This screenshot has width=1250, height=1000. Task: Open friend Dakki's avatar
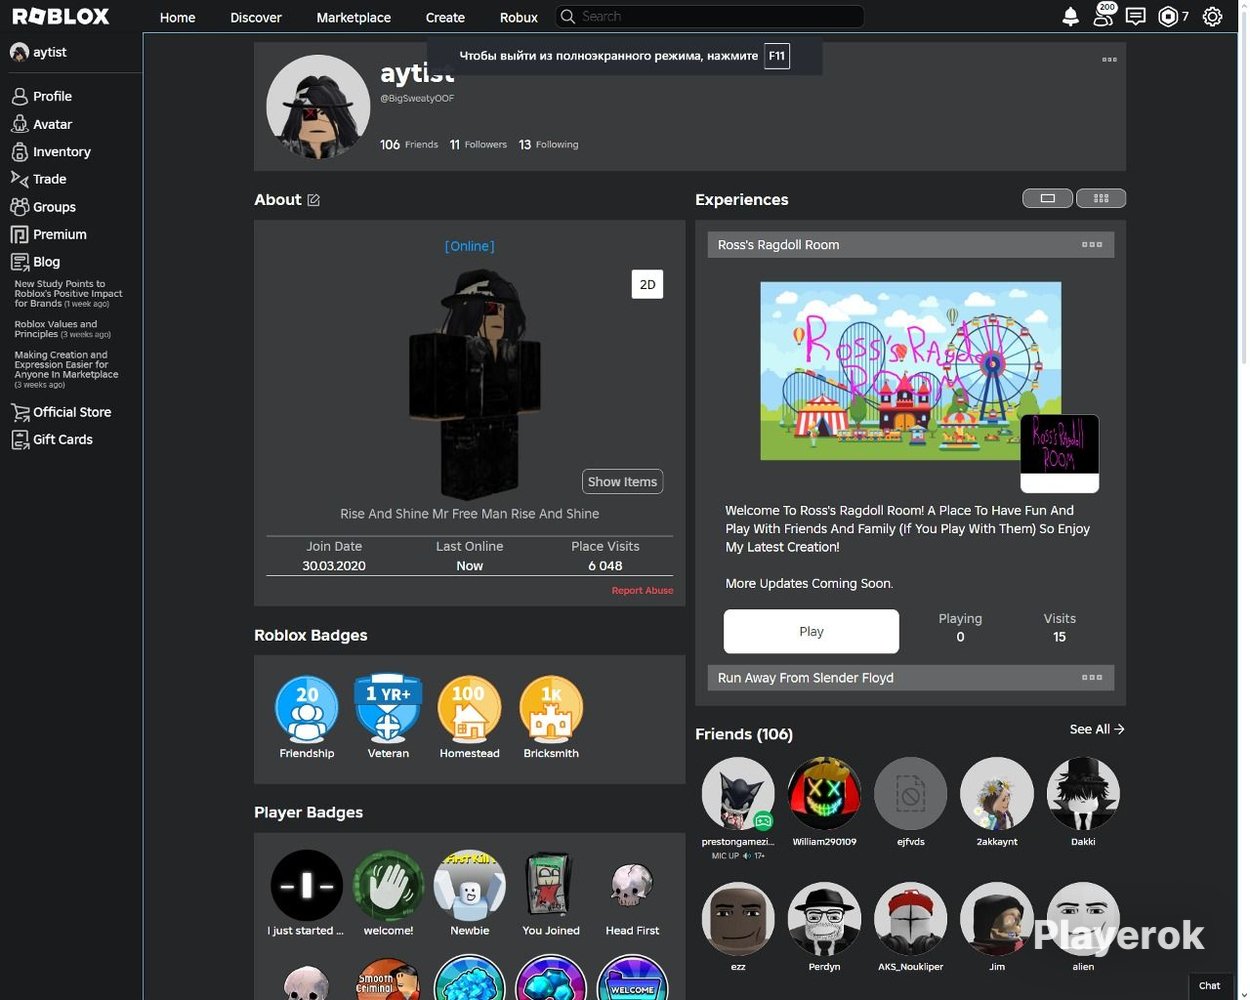point(1083,794)
